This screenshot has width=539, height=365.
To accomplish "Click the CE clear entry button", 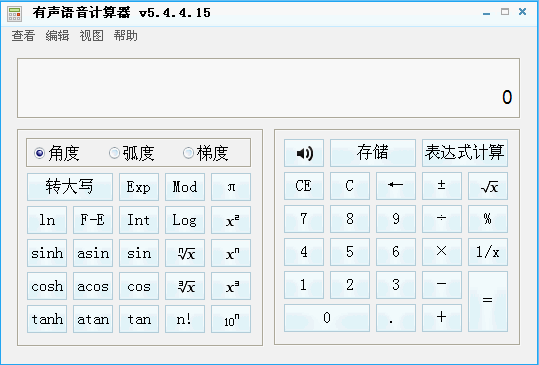I will click(x=304, y=186).
